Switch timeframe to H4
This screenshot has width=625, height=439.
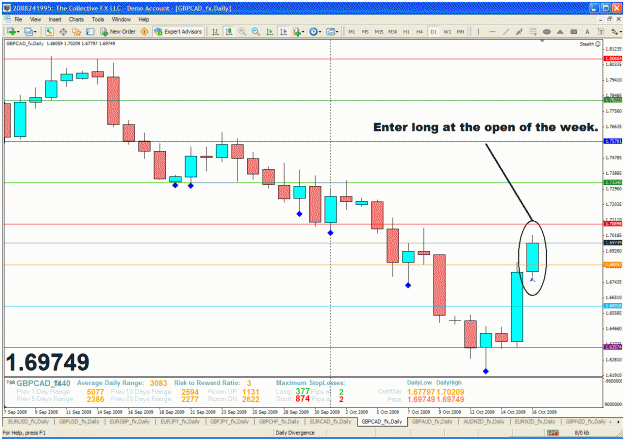pyautogui.click(x=419, y=31)
